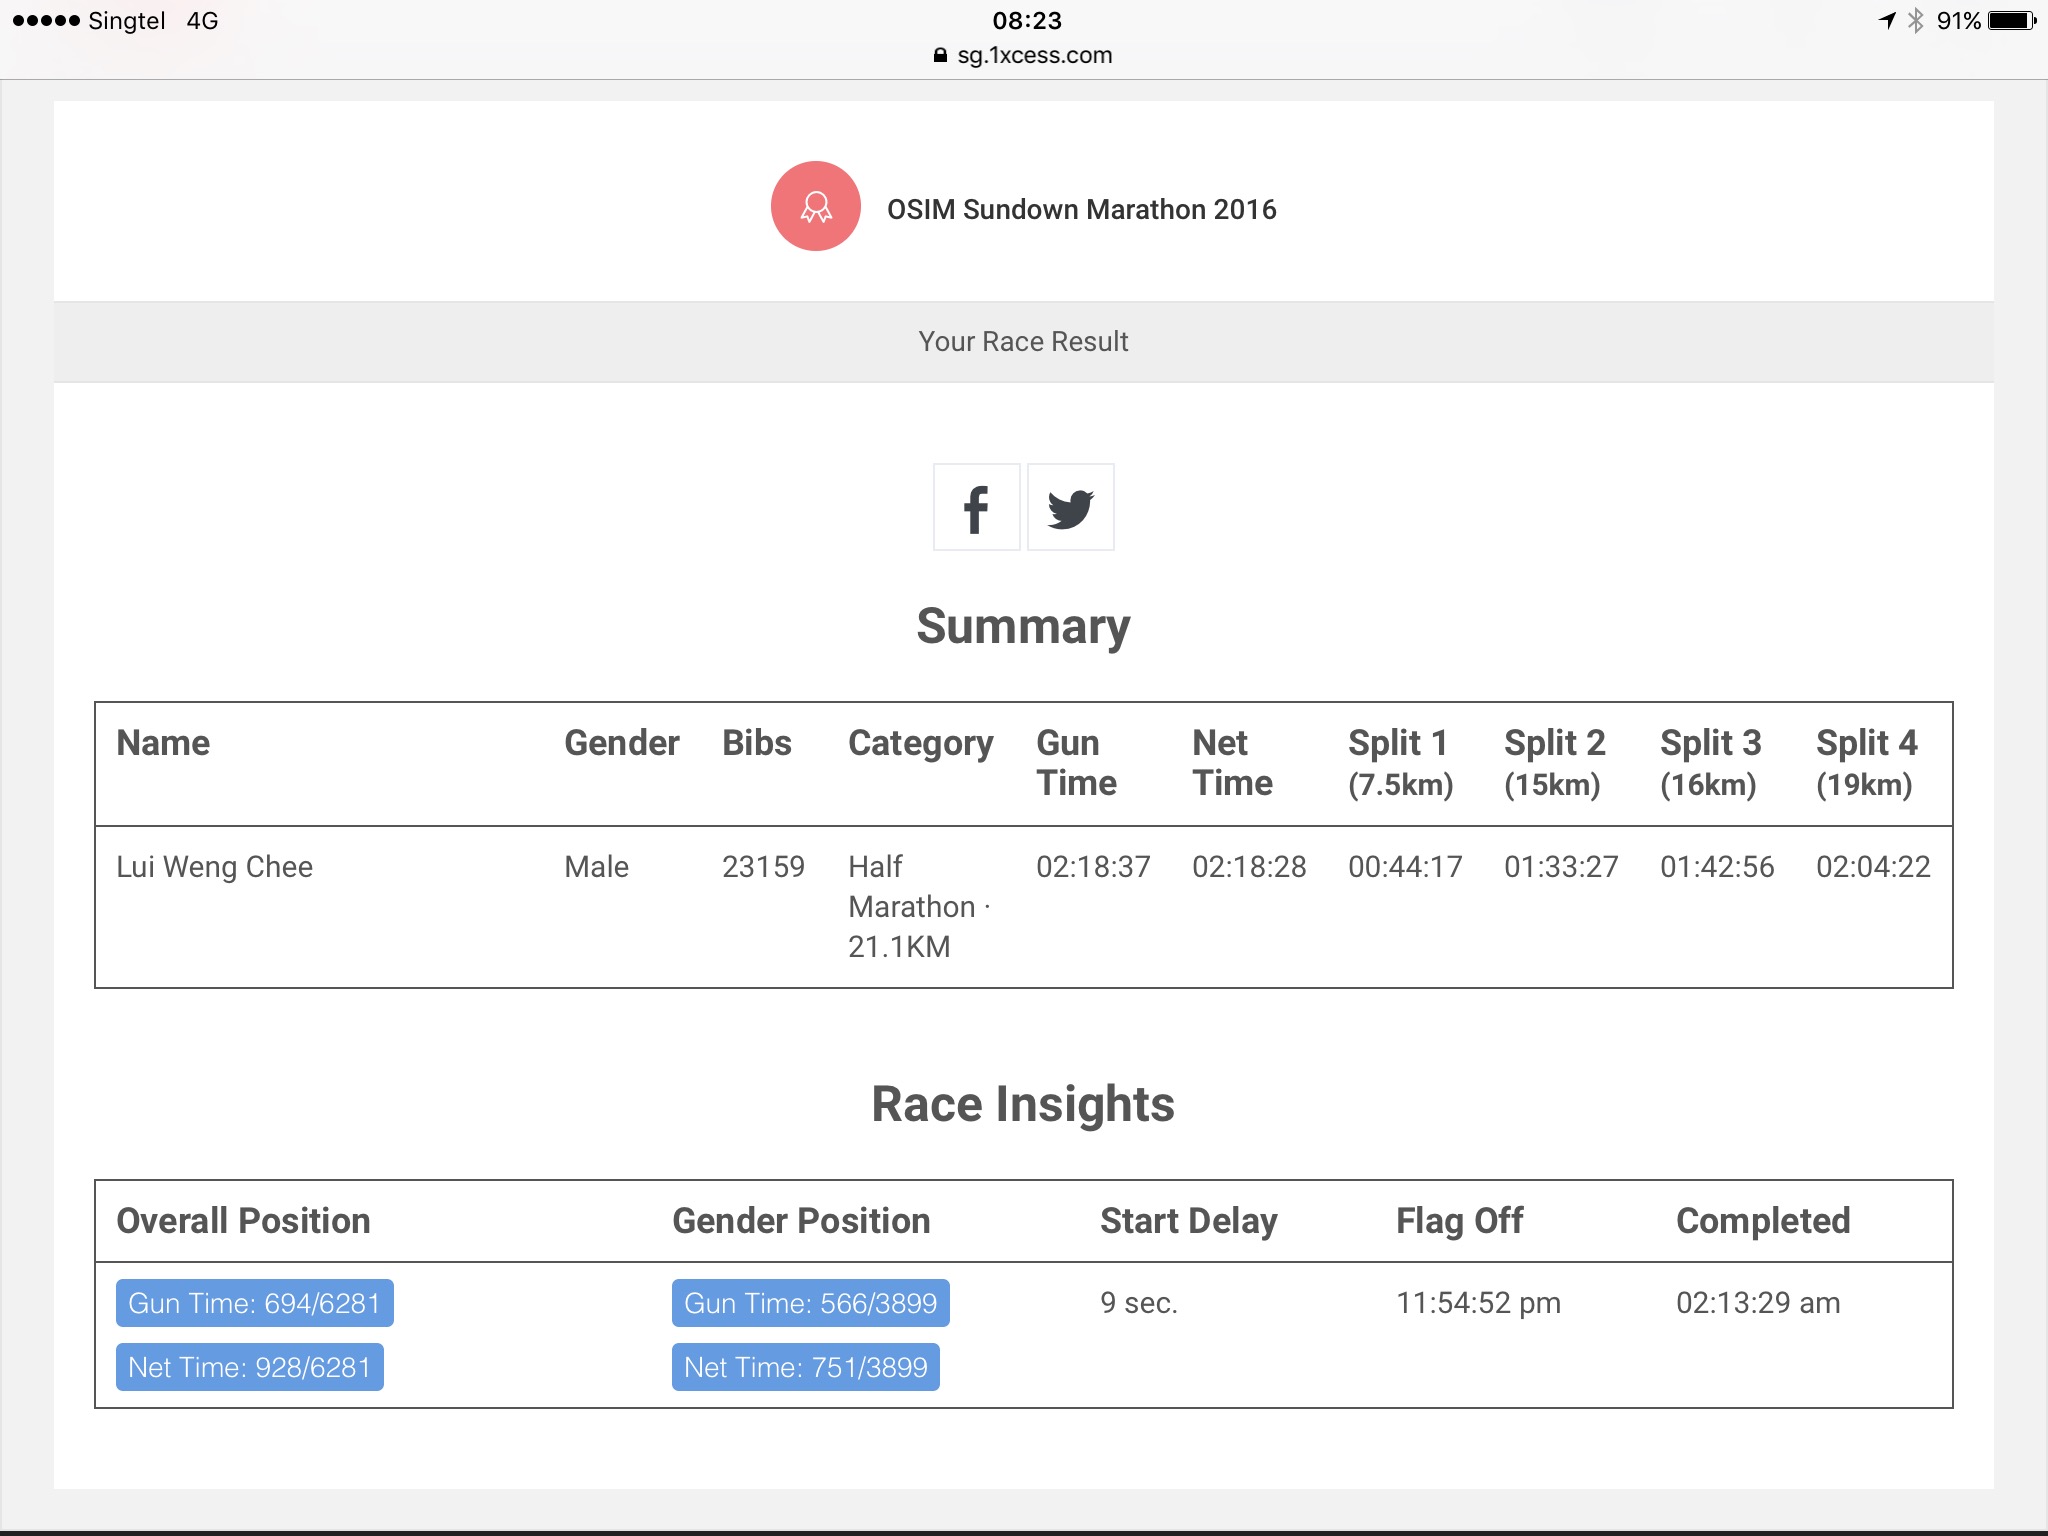Select flag off time 11:54:52 pm
The height and width of the screenshot is (1536, 2048).
point(1478,1302)
